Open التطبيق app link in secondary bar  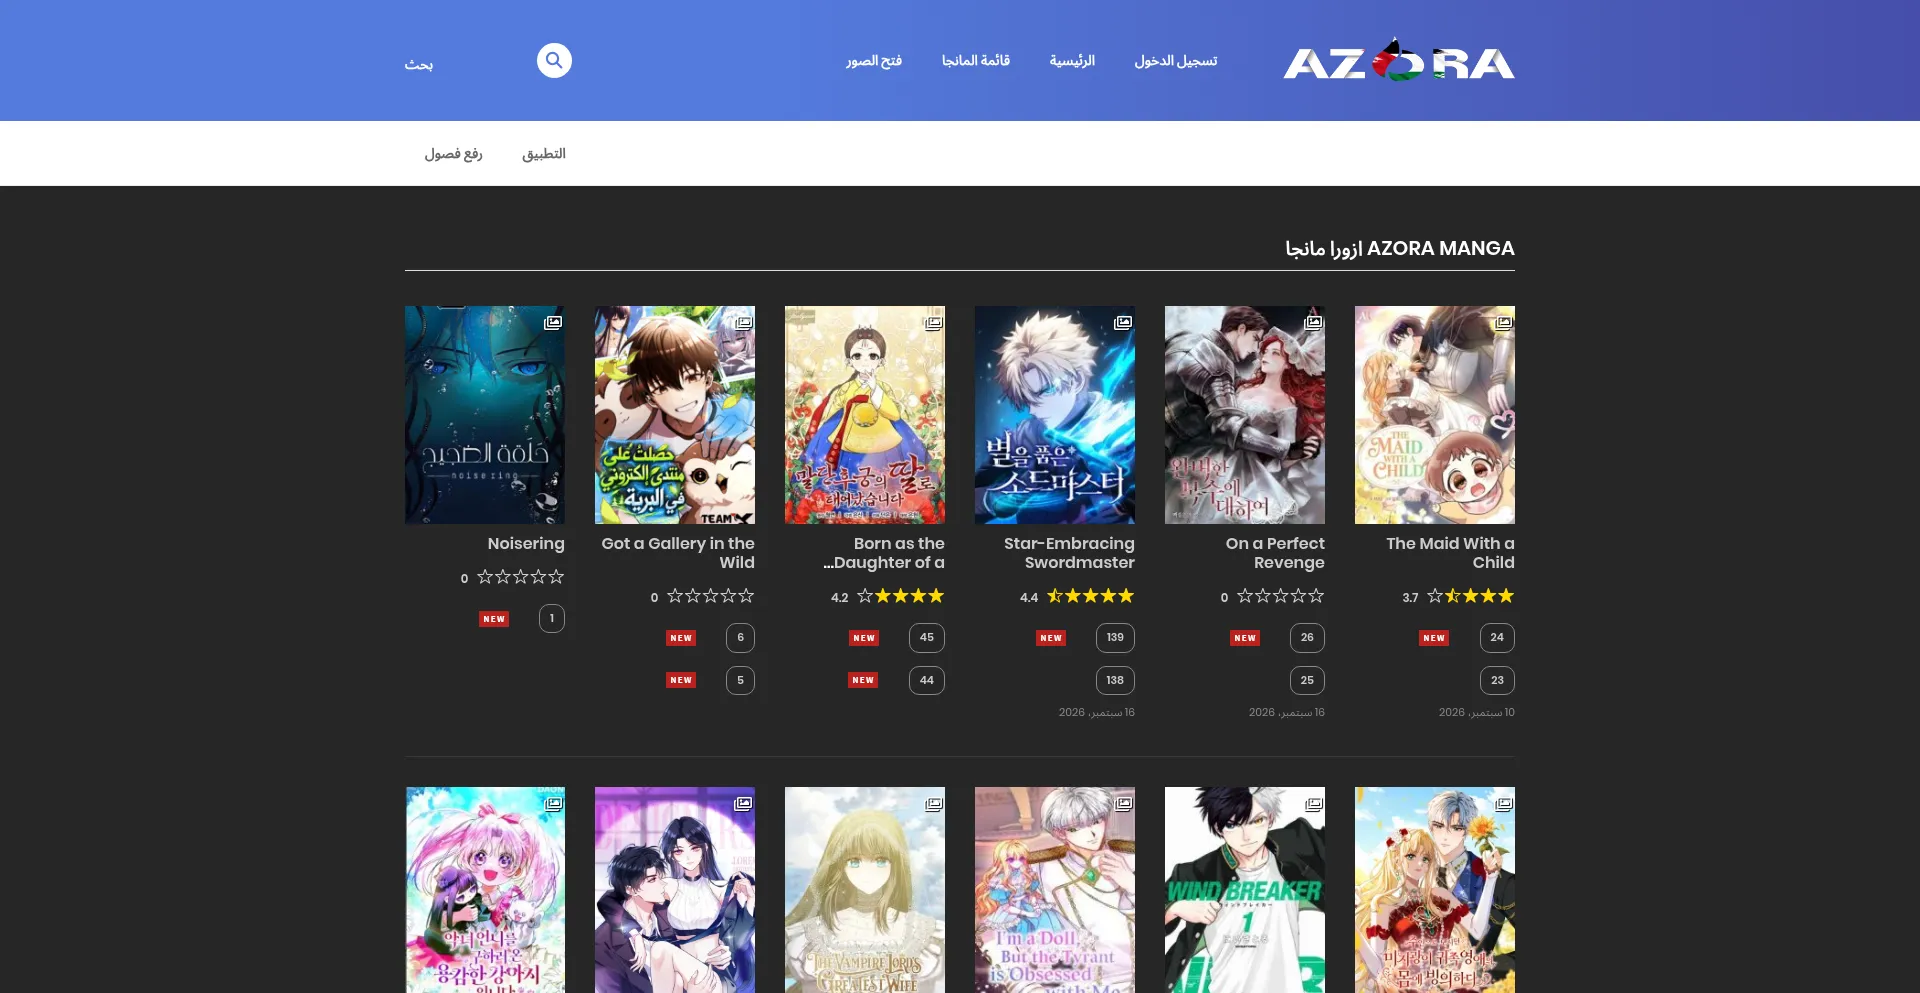(544, 154)
